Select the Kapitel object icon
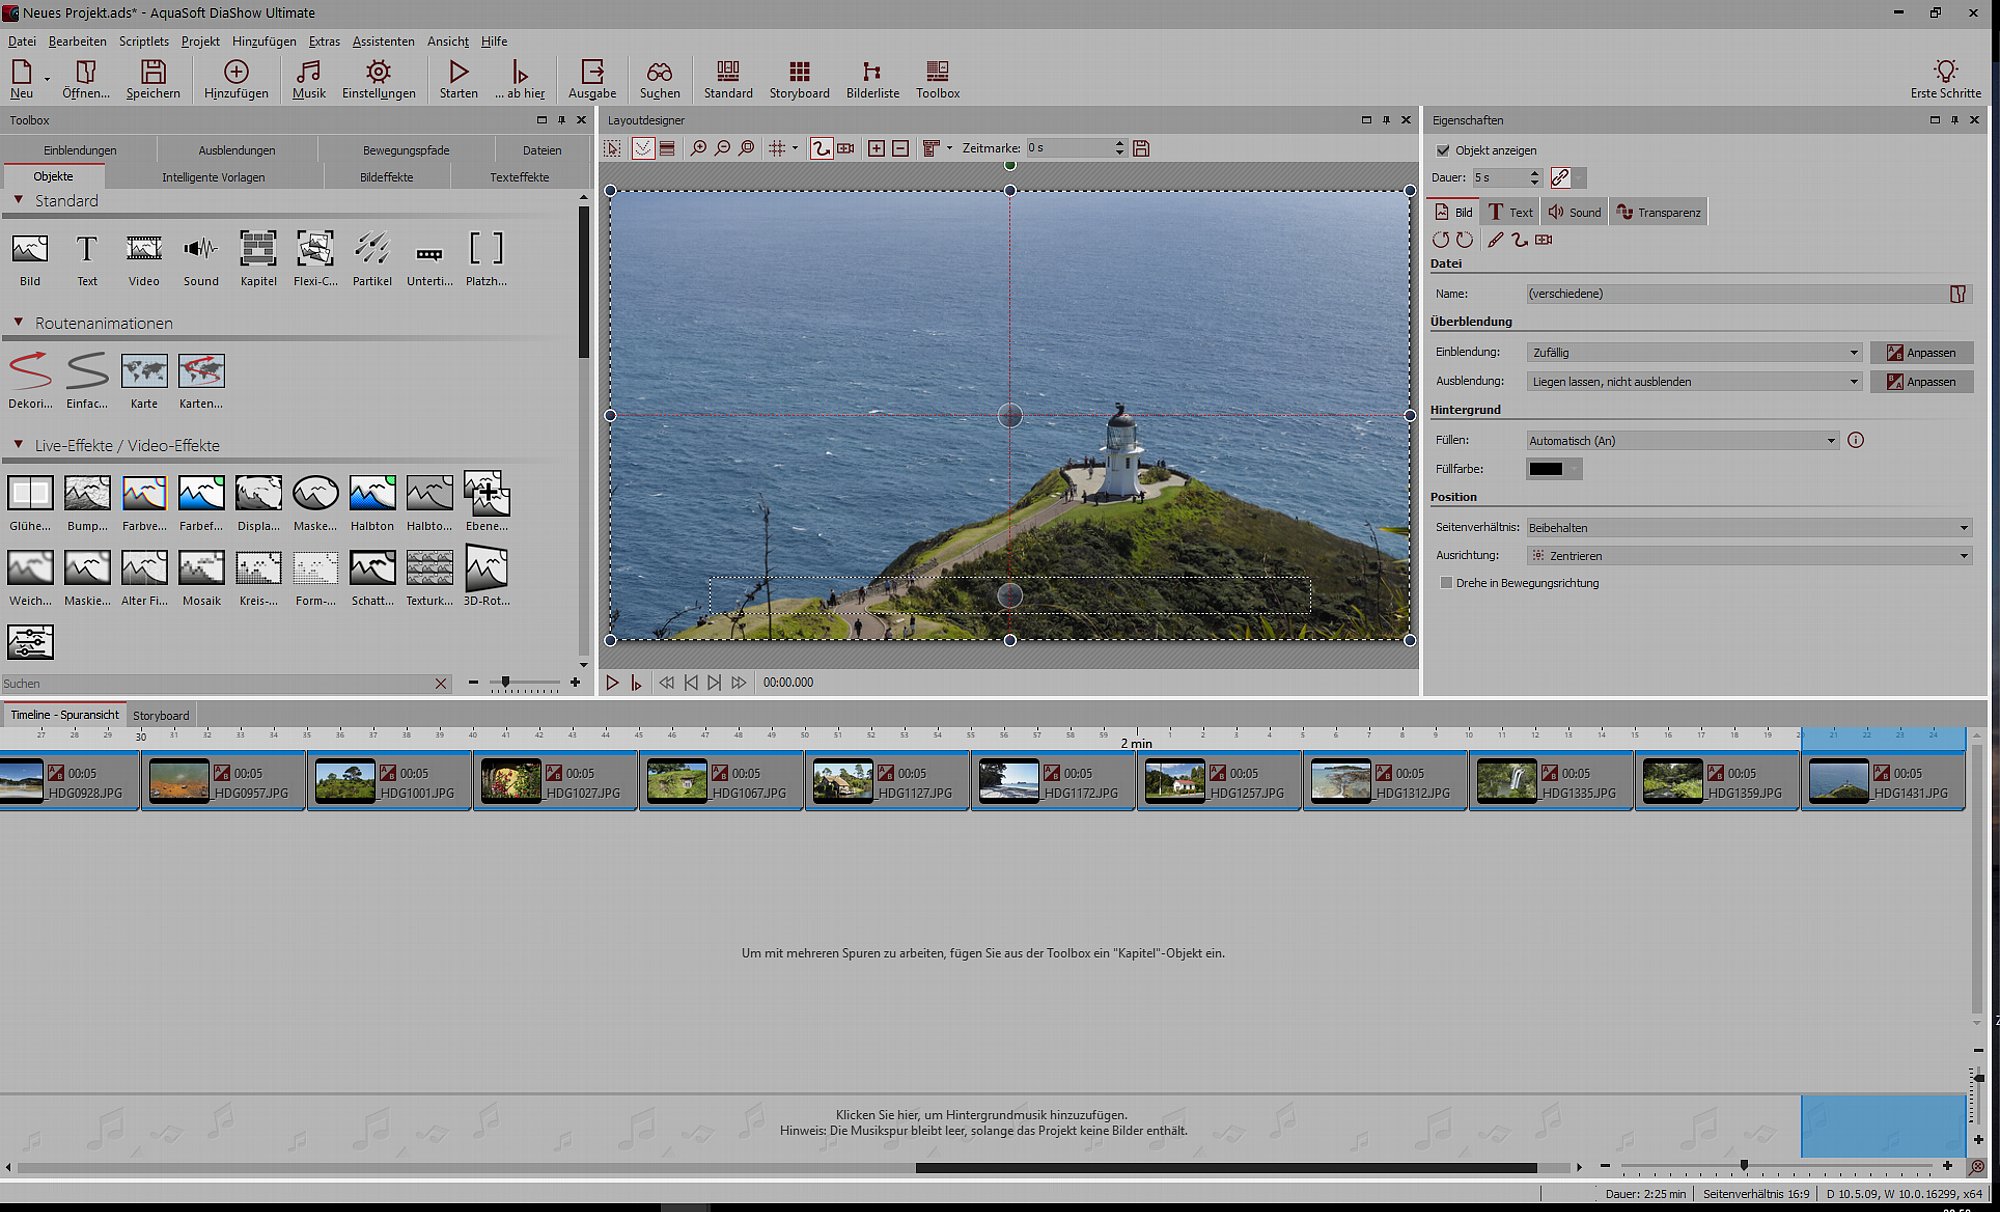 258,249
